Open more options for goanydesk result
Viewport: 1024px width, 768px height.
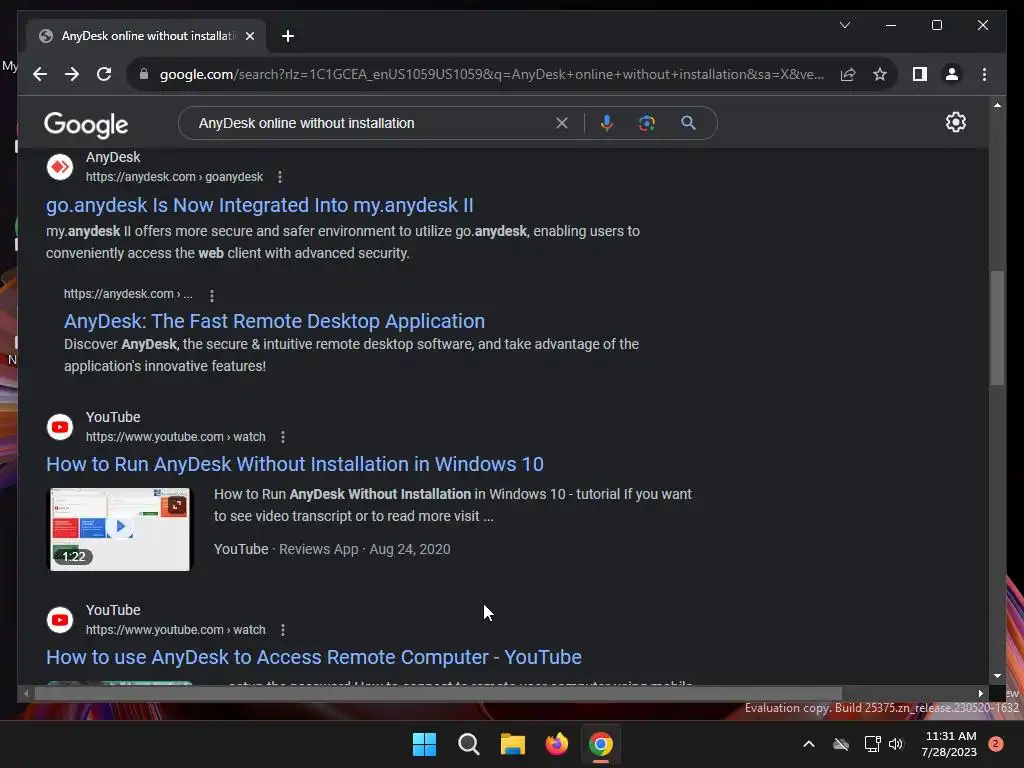280,177
